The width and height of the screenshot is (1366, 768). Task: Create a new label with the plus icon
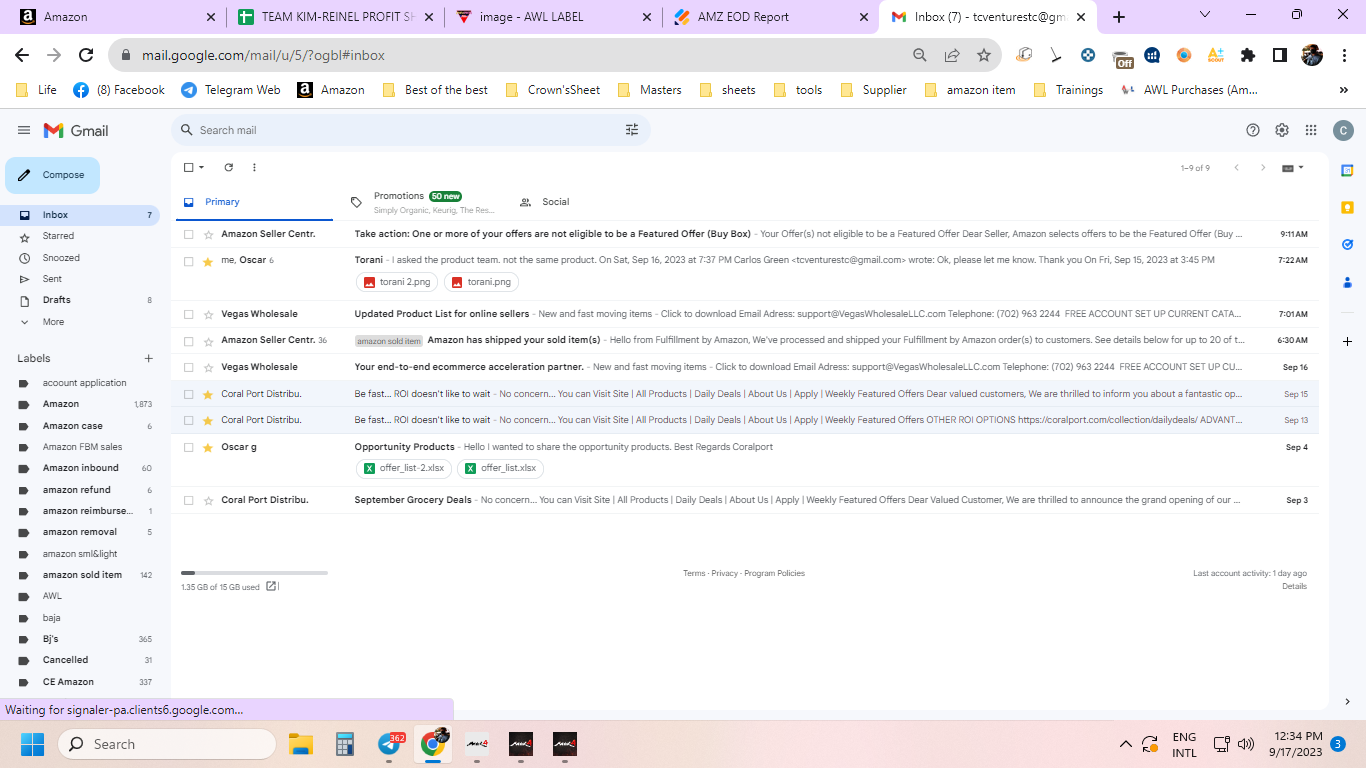pyautogui.click(x=149, y=358)
